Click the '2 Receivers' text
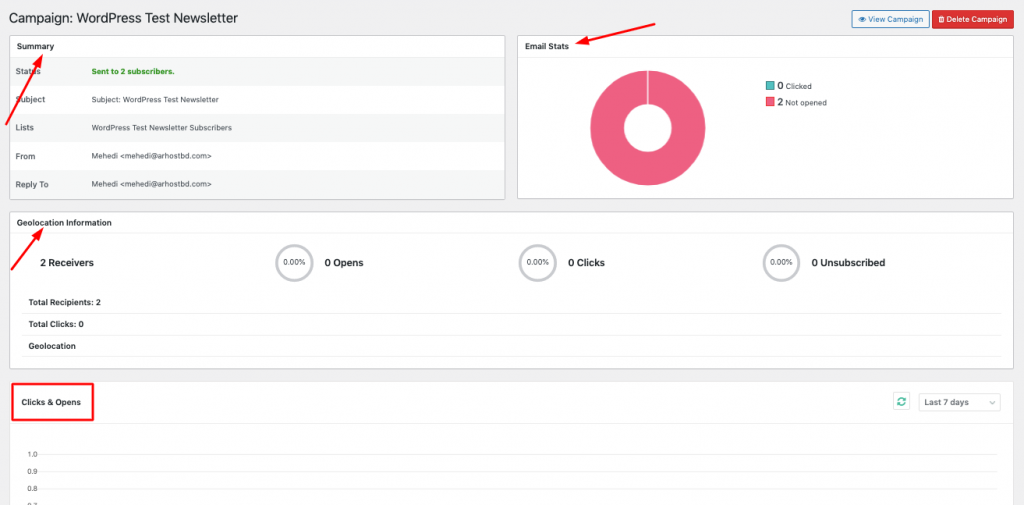The height and width of the screenshot is (505, 1024). pyautogui.click(x=67, y=263)
